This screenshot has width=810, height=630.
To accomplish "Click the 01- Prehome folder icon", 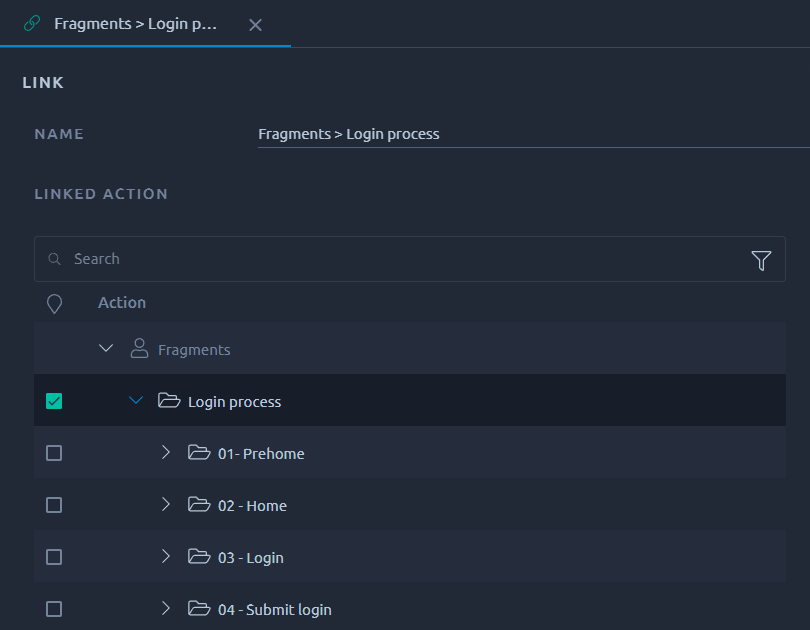I will 199,452.
